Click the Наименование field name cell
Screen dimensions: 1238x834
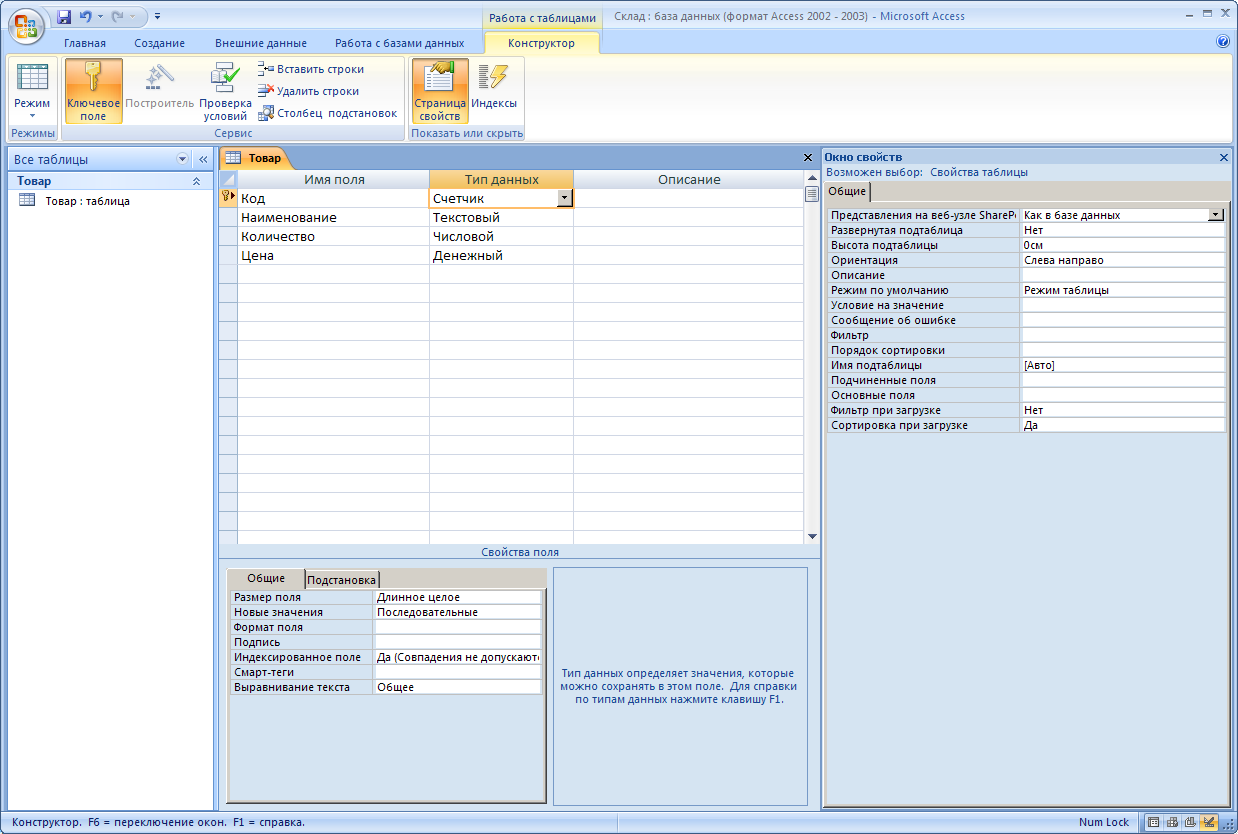click(x=333, y=217)
